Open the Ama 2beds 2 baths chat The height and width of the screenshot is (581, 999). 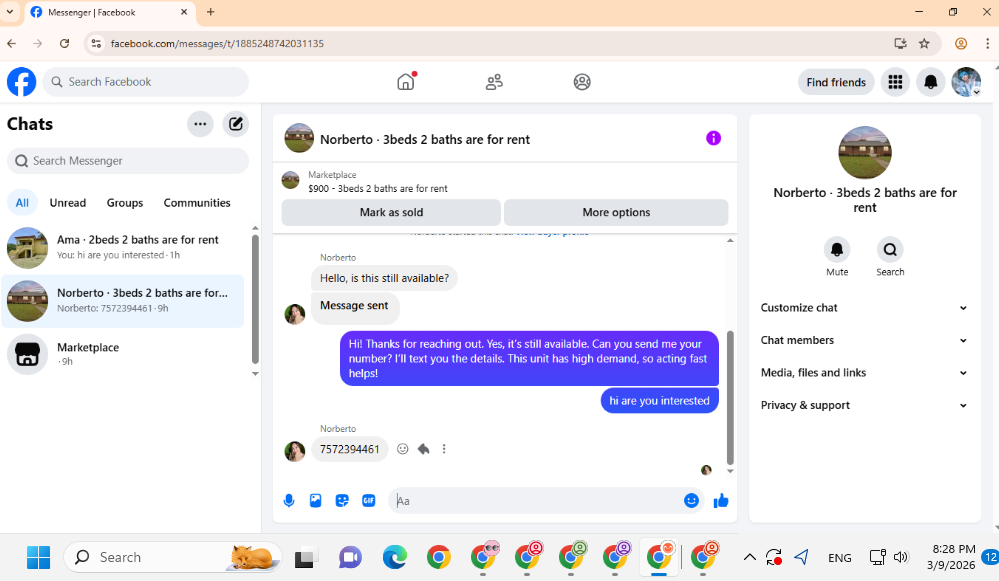[123, 247]
